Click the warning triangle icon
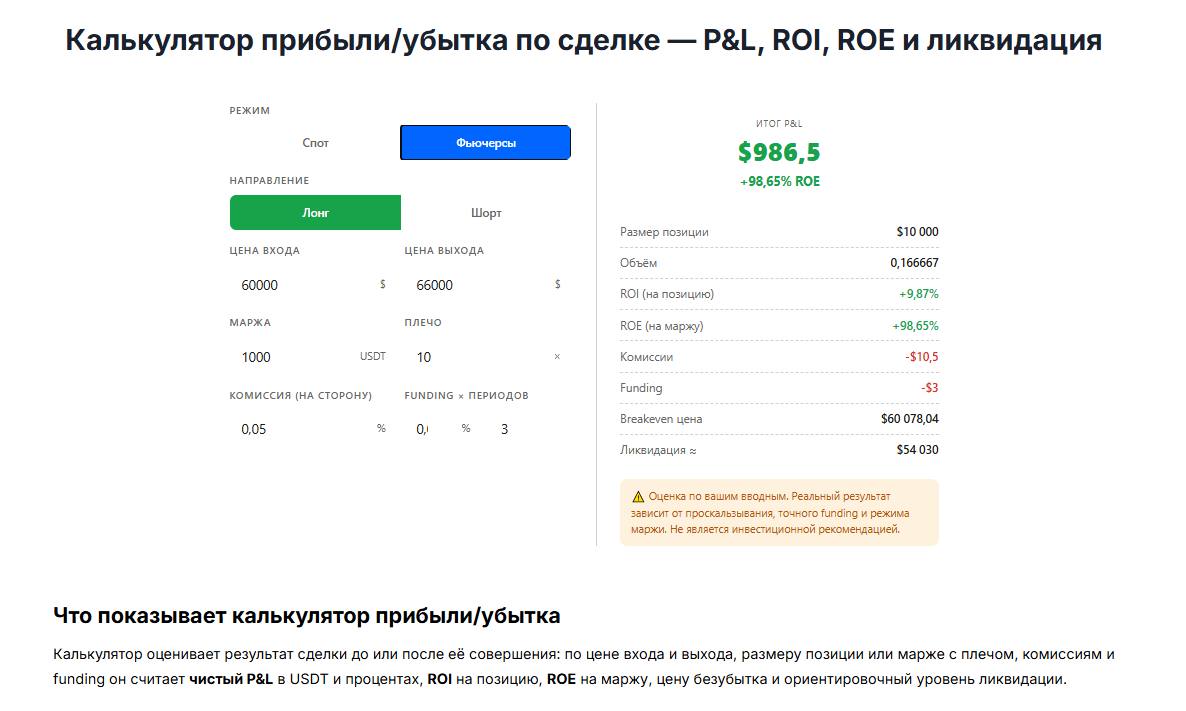The height and width of the screenshot is (711, 1186). 638,497
